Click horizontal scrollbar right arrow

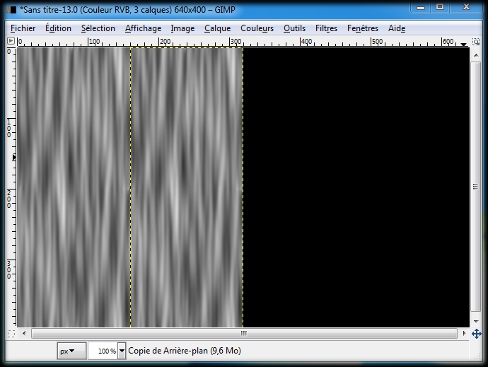[464, 333]
